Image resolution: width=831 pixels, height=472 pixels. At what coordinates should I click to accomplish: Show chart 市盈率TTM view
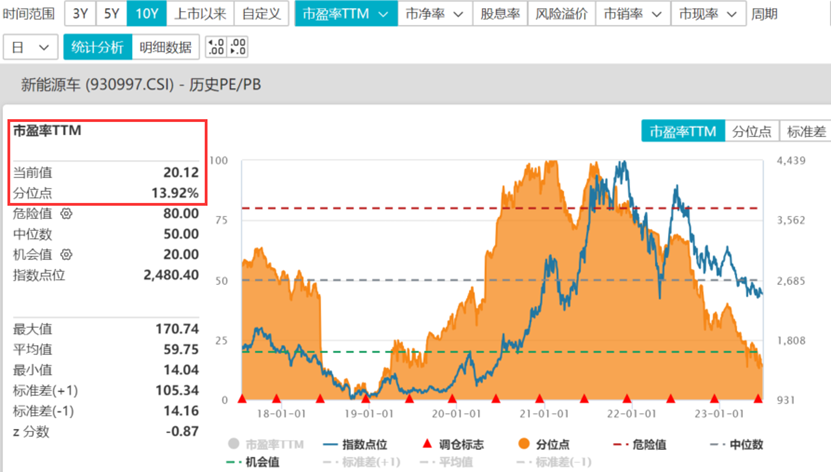[683, 131]
